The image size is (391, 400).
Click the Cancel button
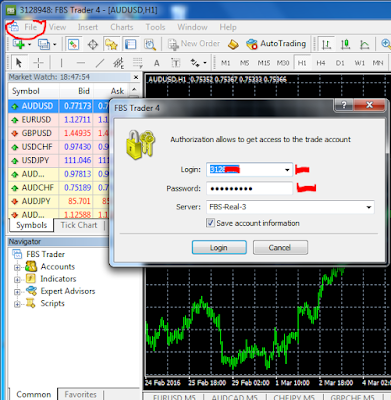pyautogui.click(x=280, y=248)
